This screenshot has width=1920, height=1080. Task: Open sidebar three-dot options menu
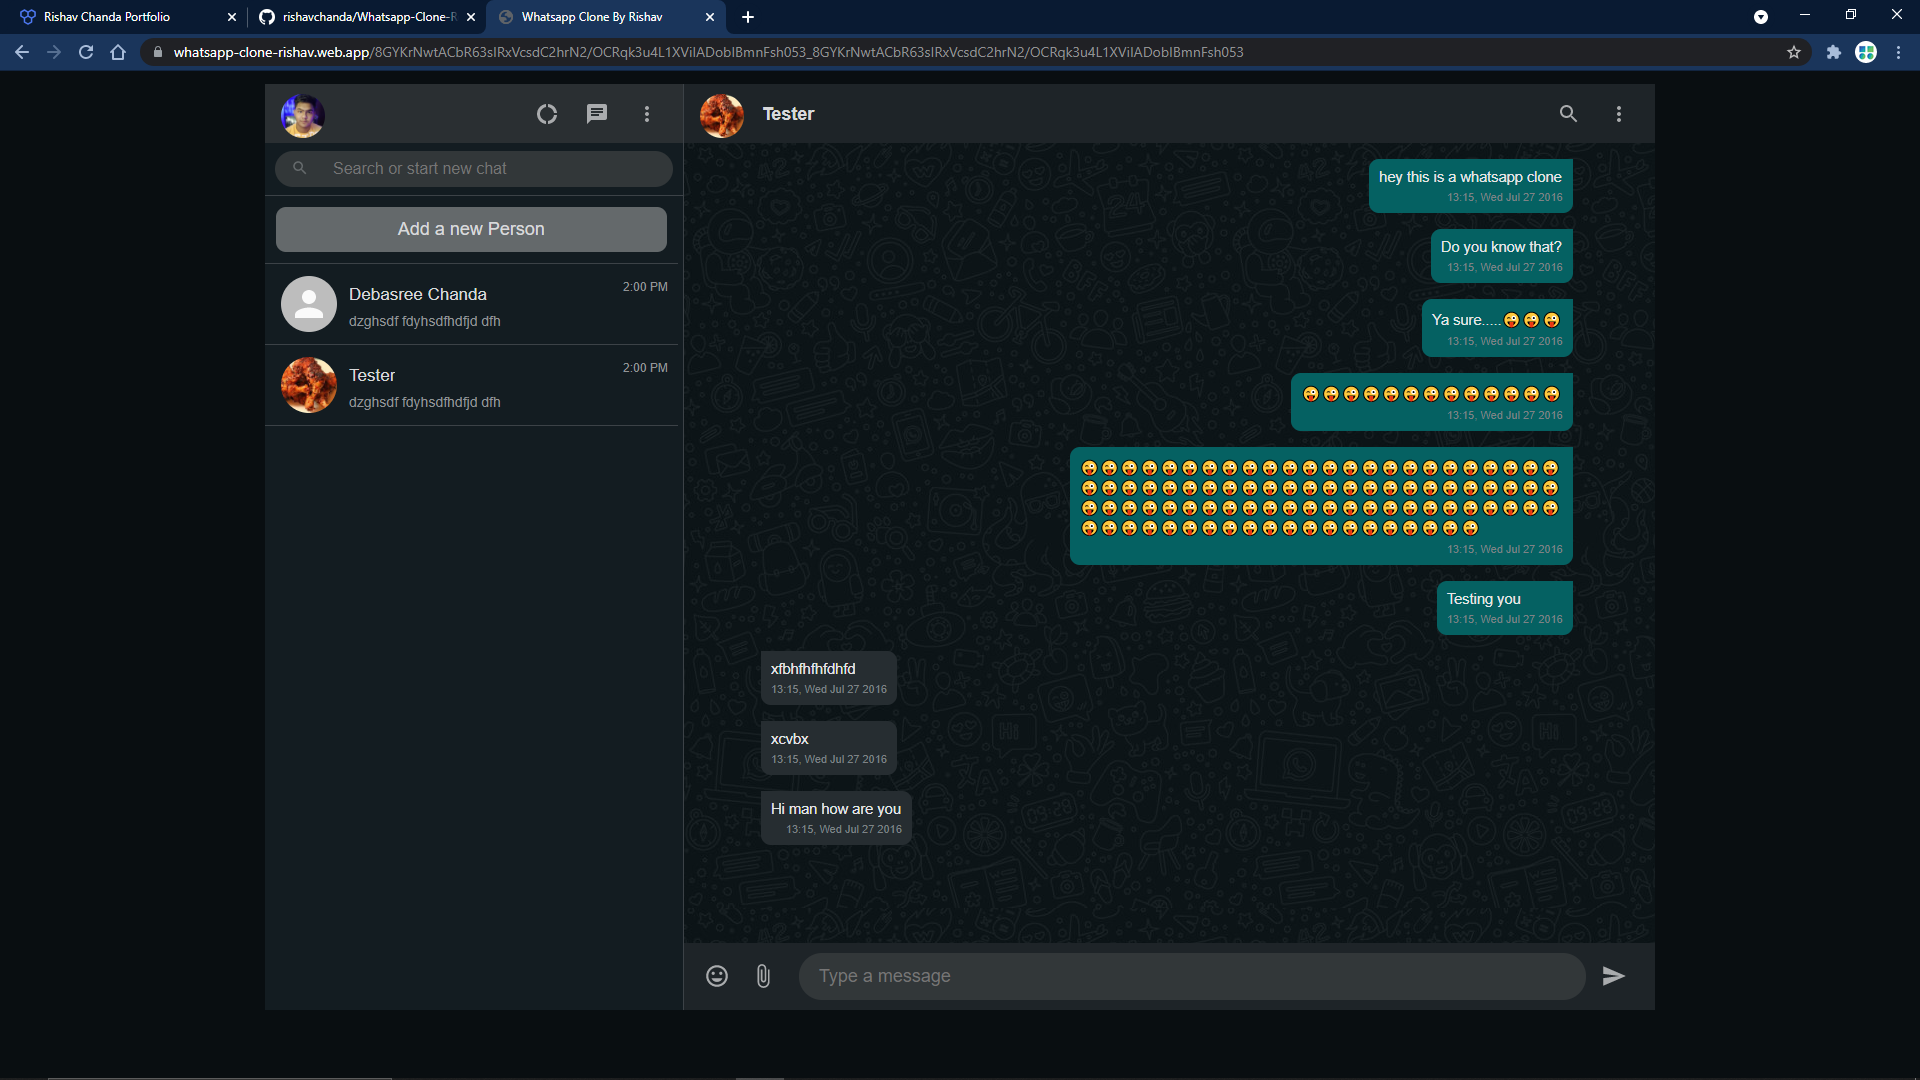click(x=647, y=114)
